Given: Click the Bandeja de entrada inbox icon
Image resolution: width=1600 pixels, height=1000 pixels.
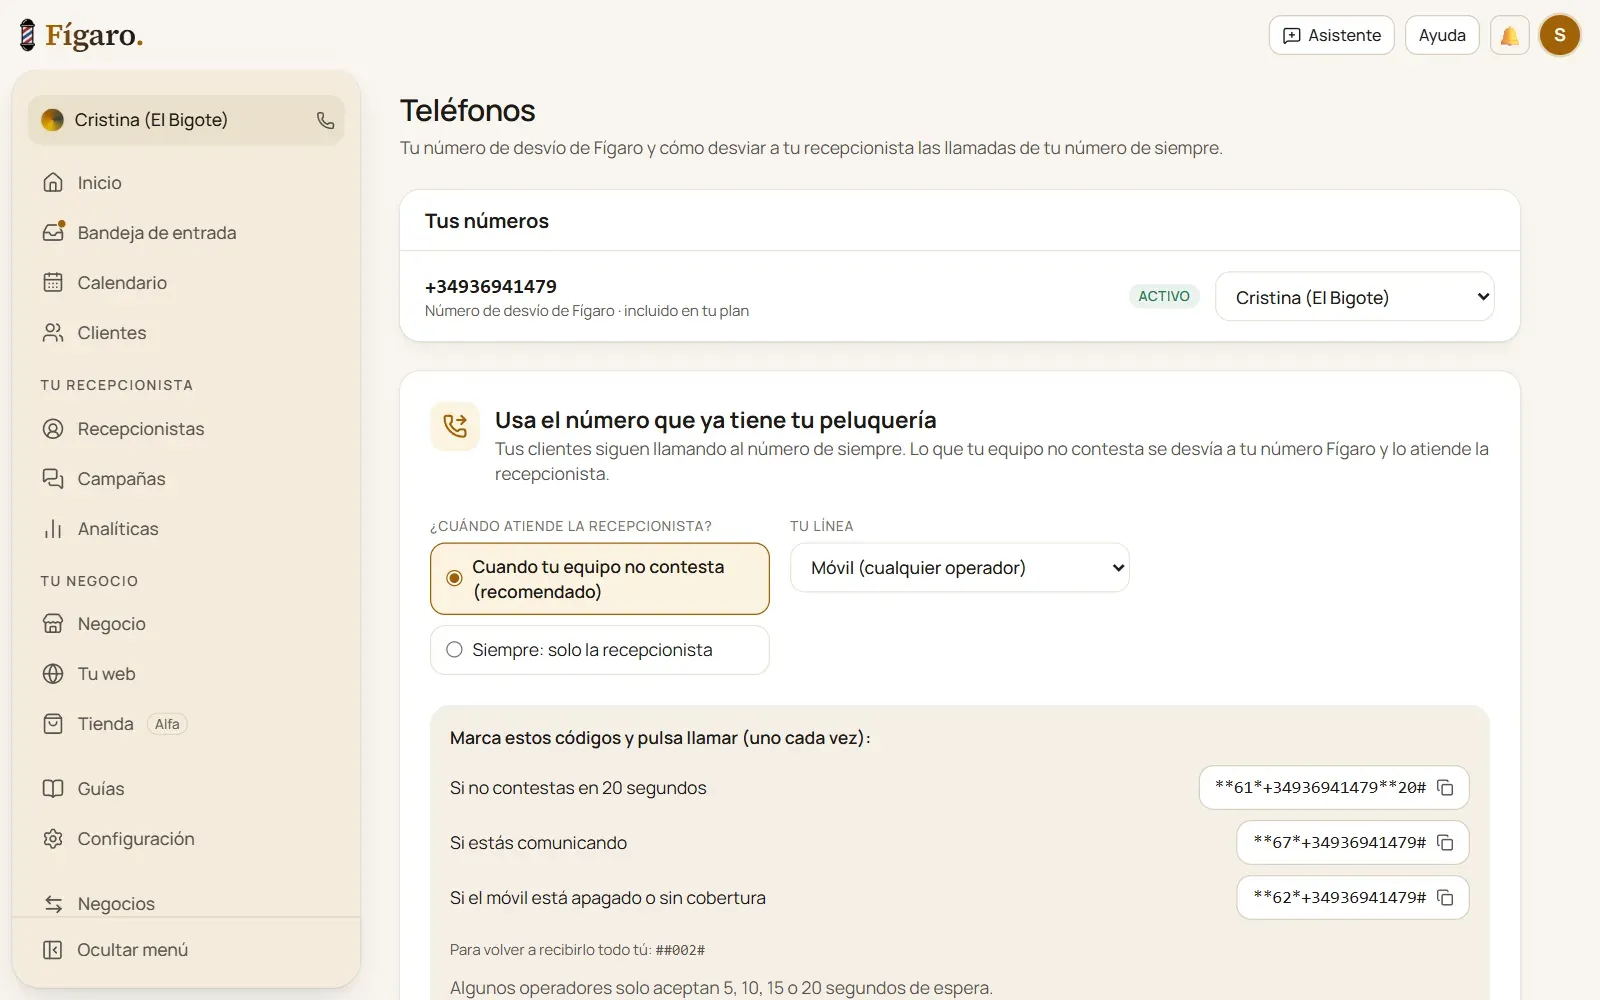Looking at the screenshot, I should (53, 232).
